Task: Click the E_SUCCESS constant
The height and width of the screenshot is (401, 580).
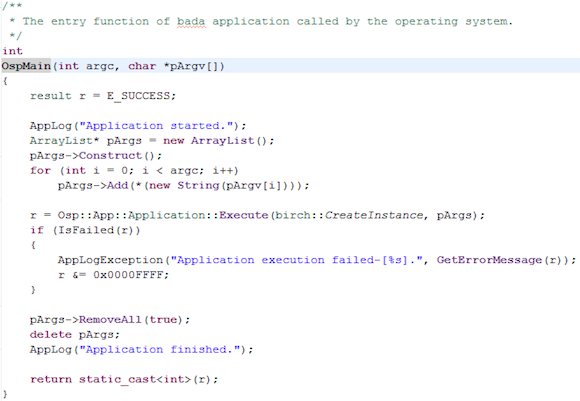Action: (x=138, y=96)
